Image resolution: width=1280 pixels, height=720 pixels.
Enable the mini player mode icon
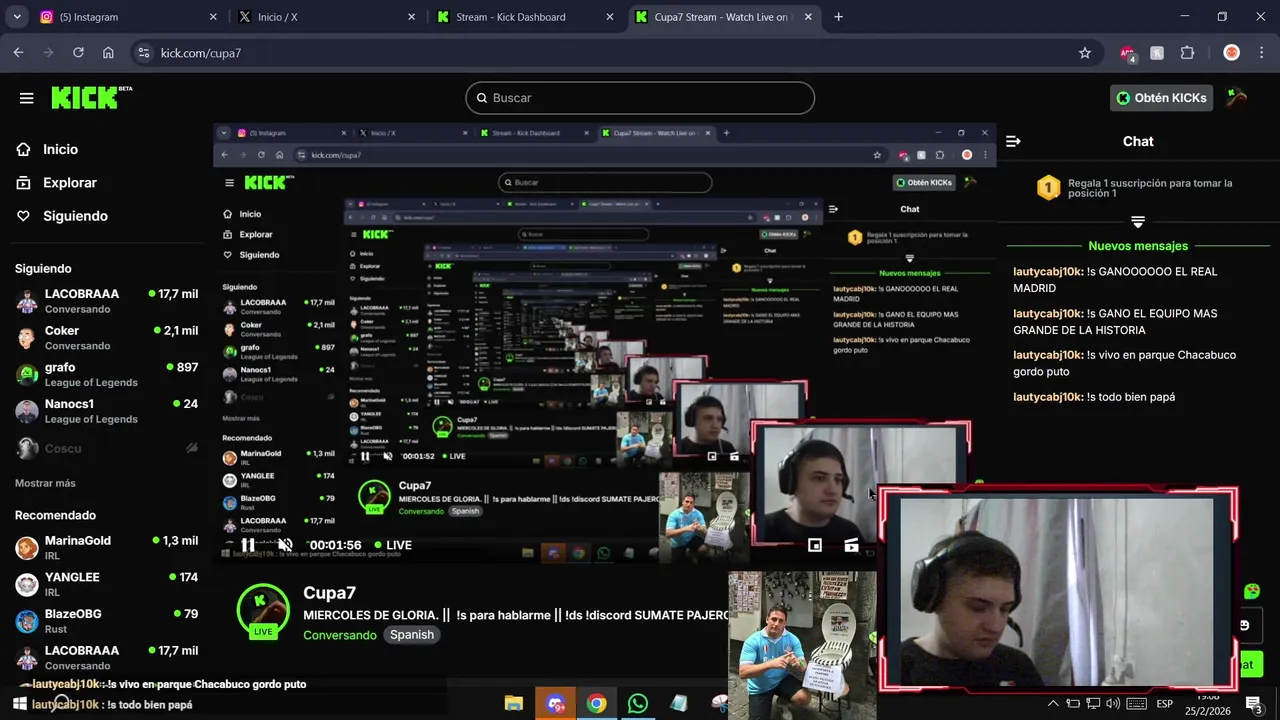(x=815, y=545)
